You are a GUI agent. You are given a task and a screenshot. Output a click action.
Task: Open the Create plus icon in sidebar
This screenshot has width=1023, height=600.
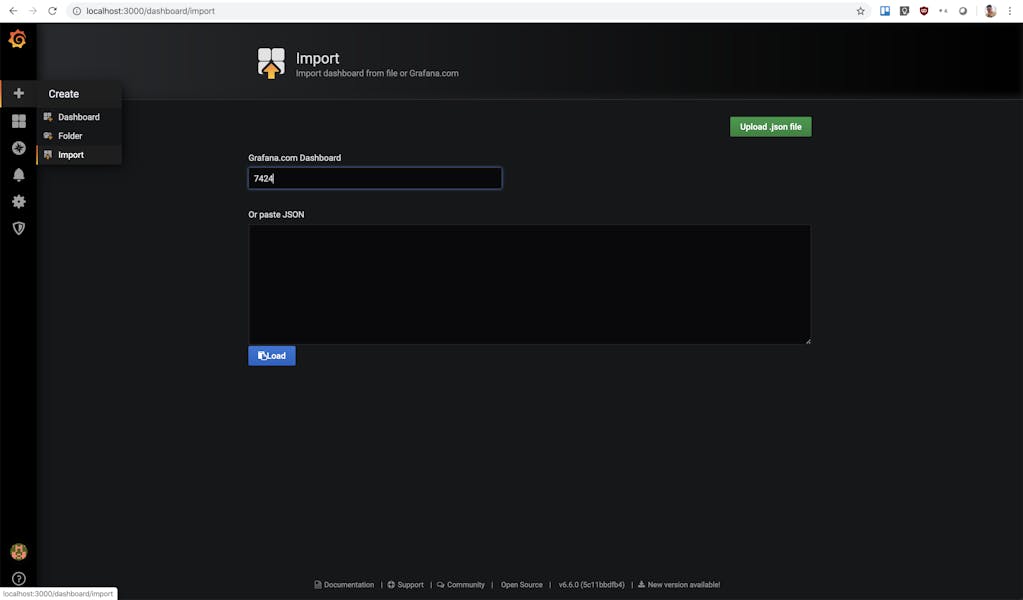pos(18,93)
